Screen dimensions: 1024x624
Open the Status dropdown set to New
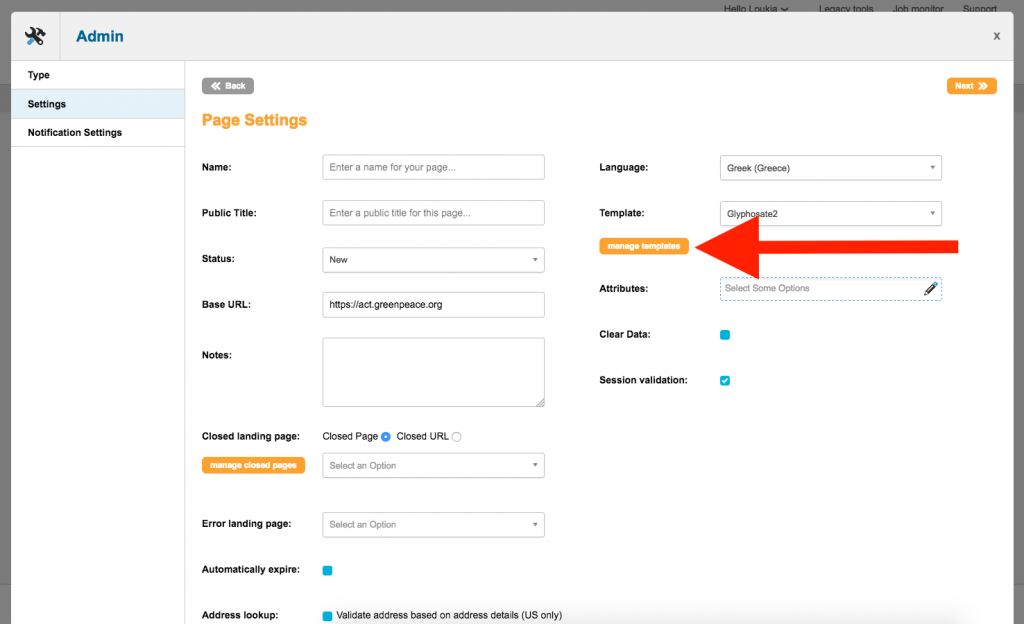pyautogui.click(x=433, y=260)
